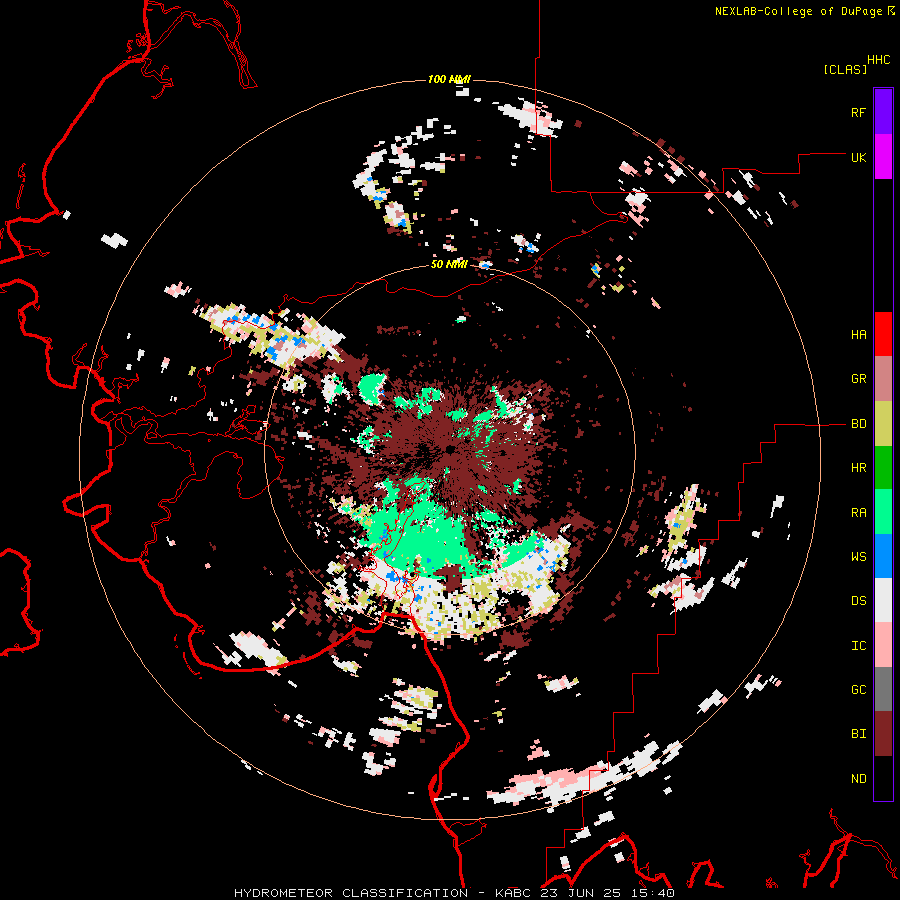Click the WS legend label

858,557
